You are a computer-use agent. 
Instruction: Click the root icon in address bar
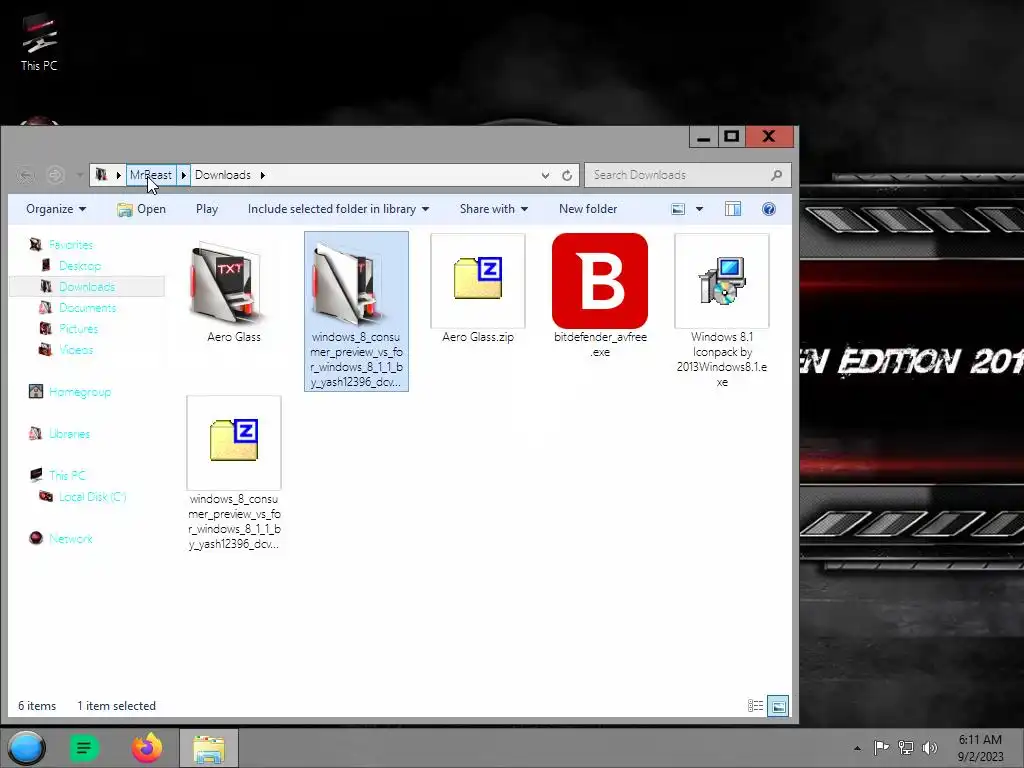click(x=101, y=175)
